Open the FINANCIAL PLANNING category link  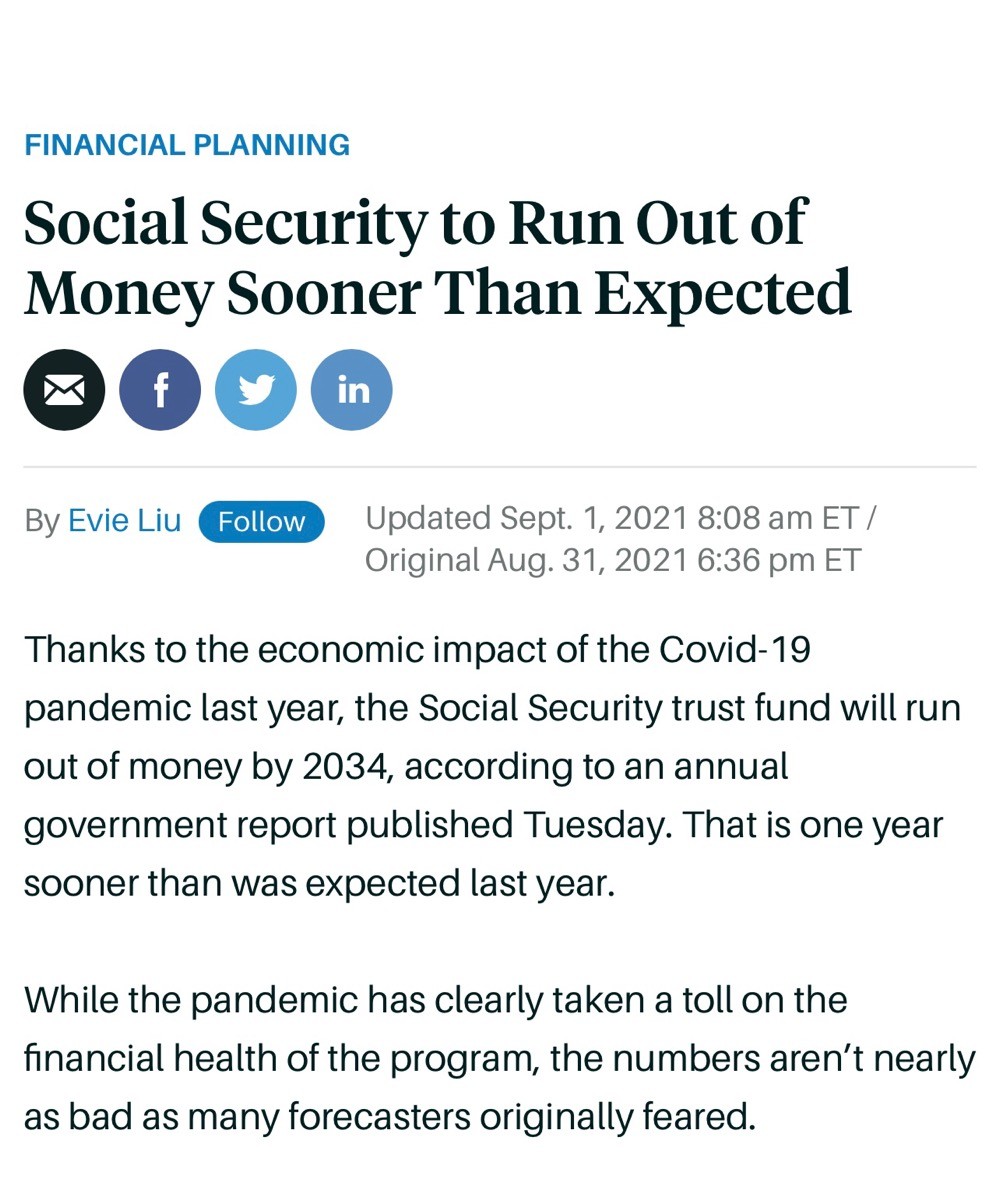coord(187,145)
